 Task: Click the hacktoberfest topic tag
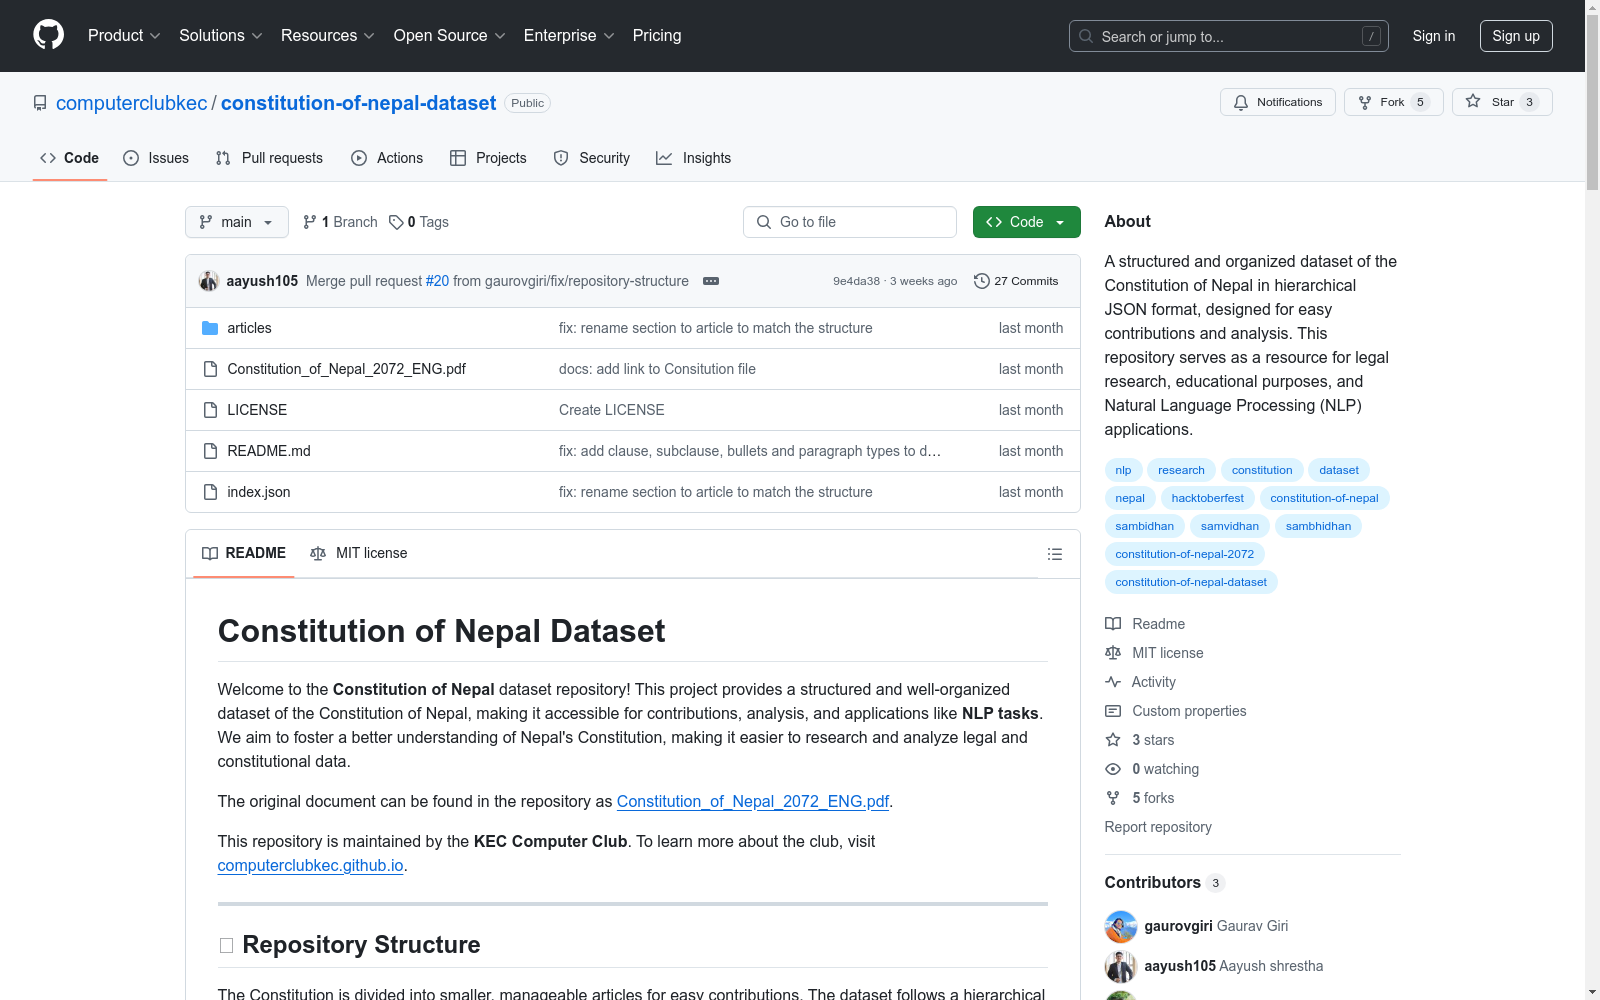[1208, 498]
